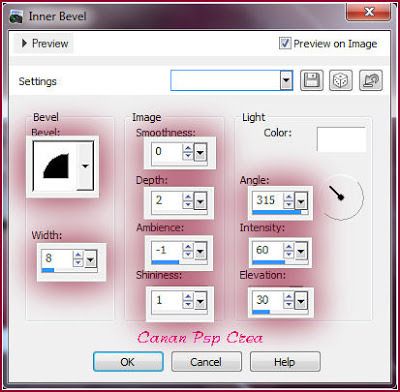Click the Angle value field showing 315

268,201
